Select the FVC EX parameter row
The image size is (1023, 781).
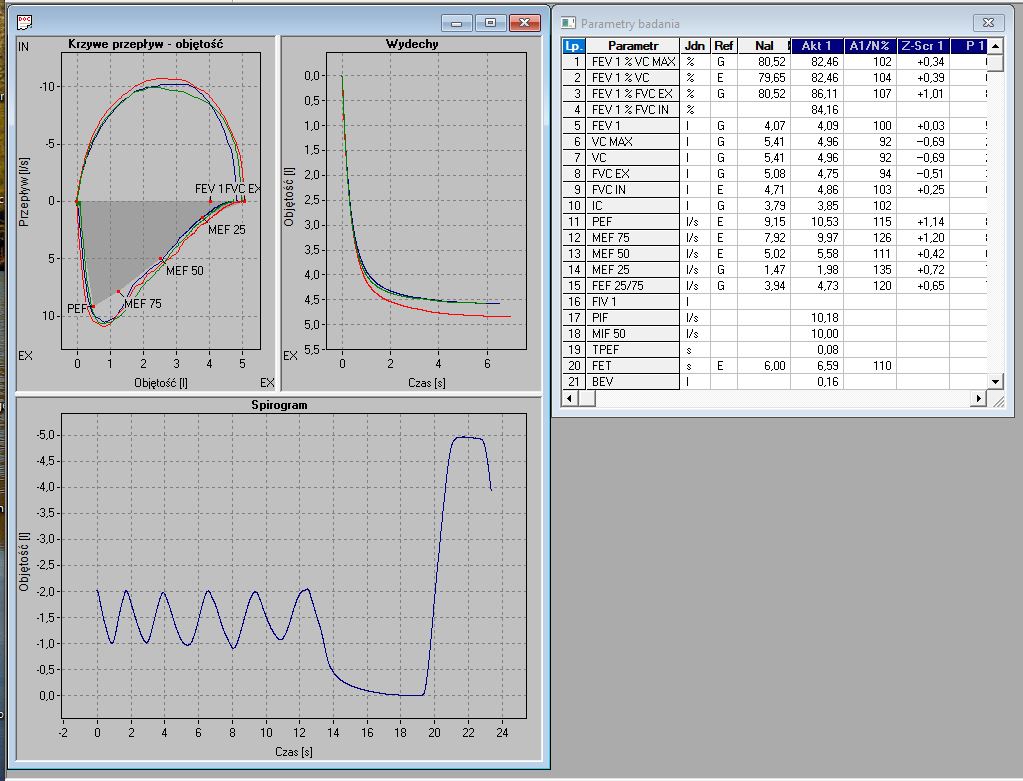point(774,174)
